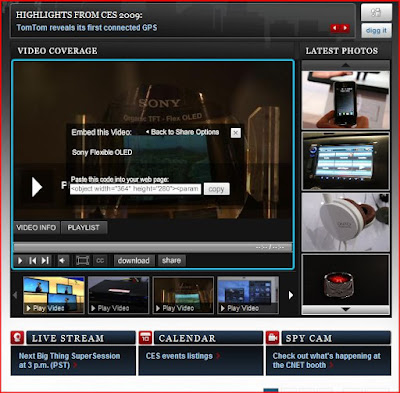The height and width of the screenshot is (393, 400).
Task: Select the embed code text field
Action: coord(135,189)
